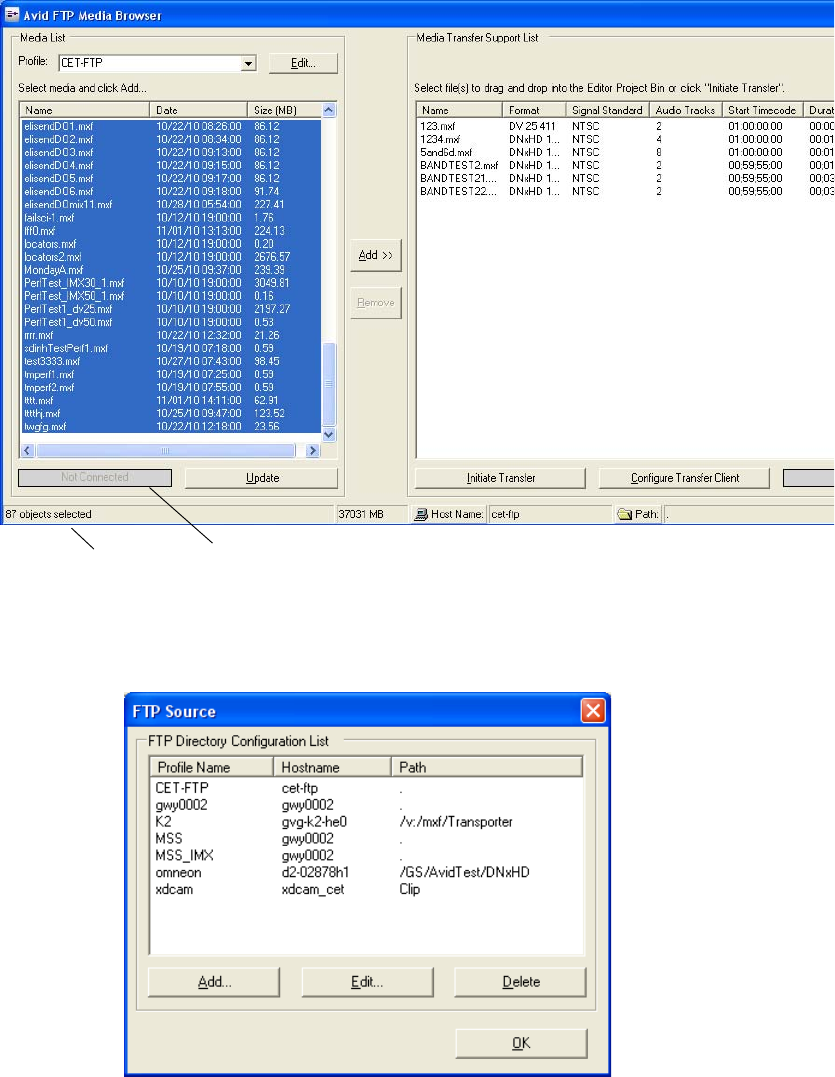The height and width of the screenshot is (1077, 835).
Task: Sort Media List by Size (MB) column
Action: (x=284, y=110)
